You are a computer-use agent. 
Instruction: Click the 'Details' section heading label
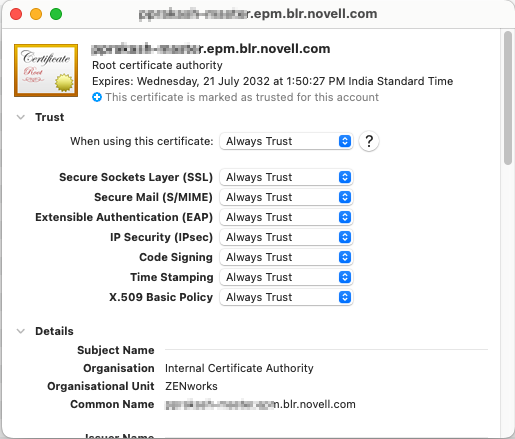point(54,331)
